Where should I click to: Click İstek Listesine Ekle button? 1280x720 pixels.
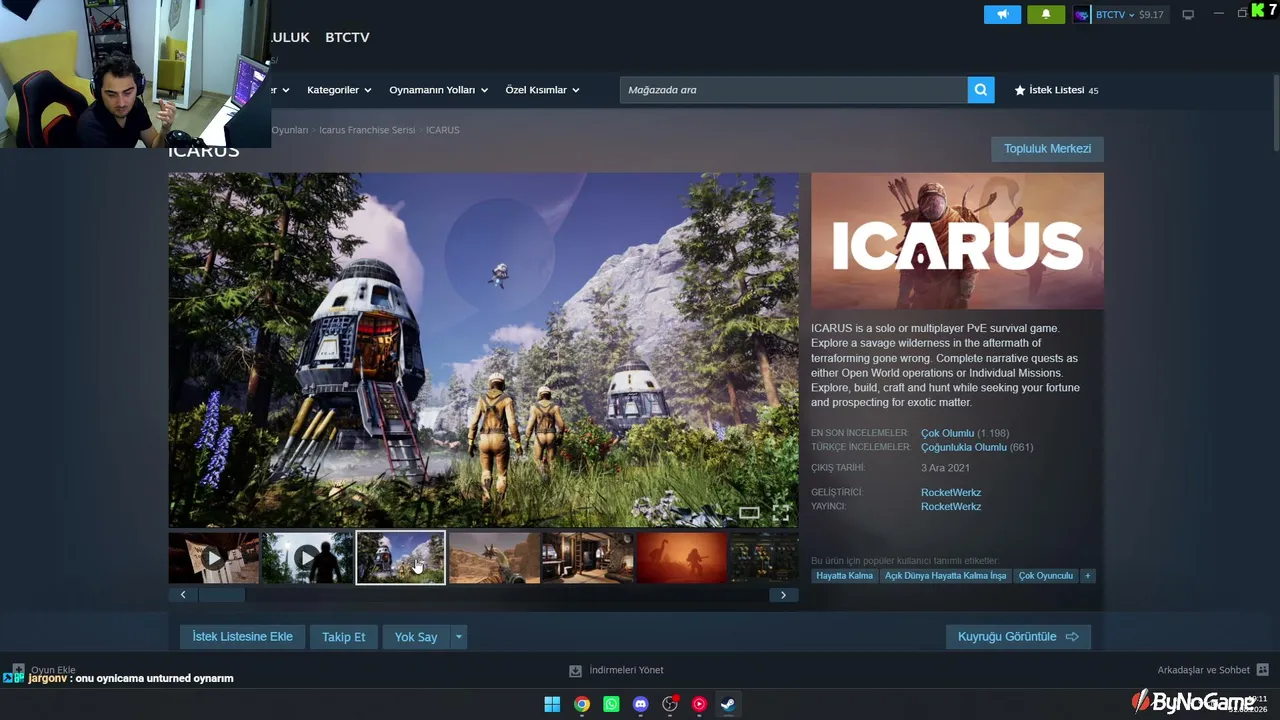[x=242, y=637]
